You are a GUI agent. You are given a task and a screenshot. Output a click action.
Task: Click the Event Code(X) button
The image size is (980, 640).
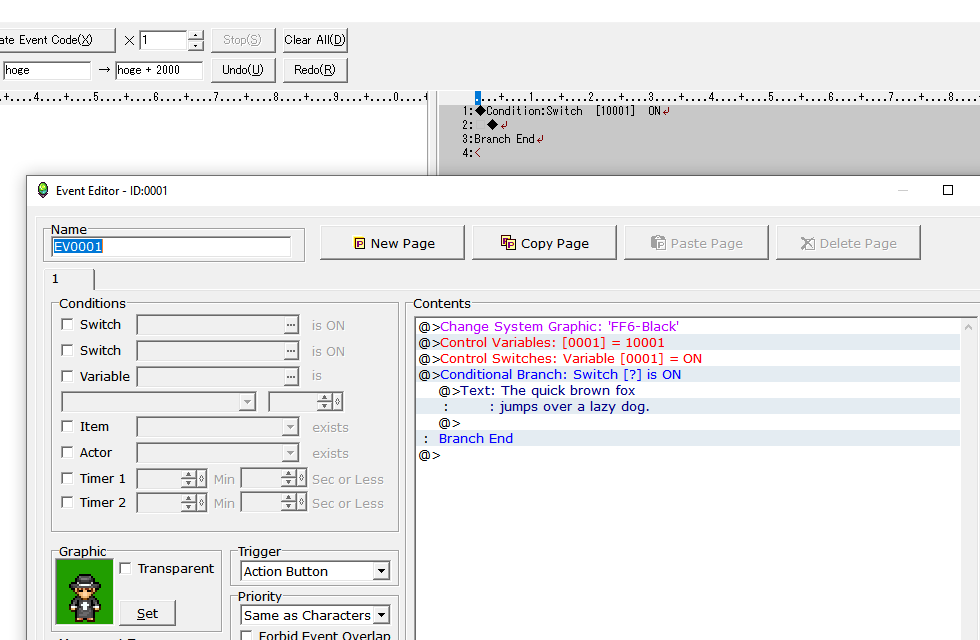(x=56, y=40)
